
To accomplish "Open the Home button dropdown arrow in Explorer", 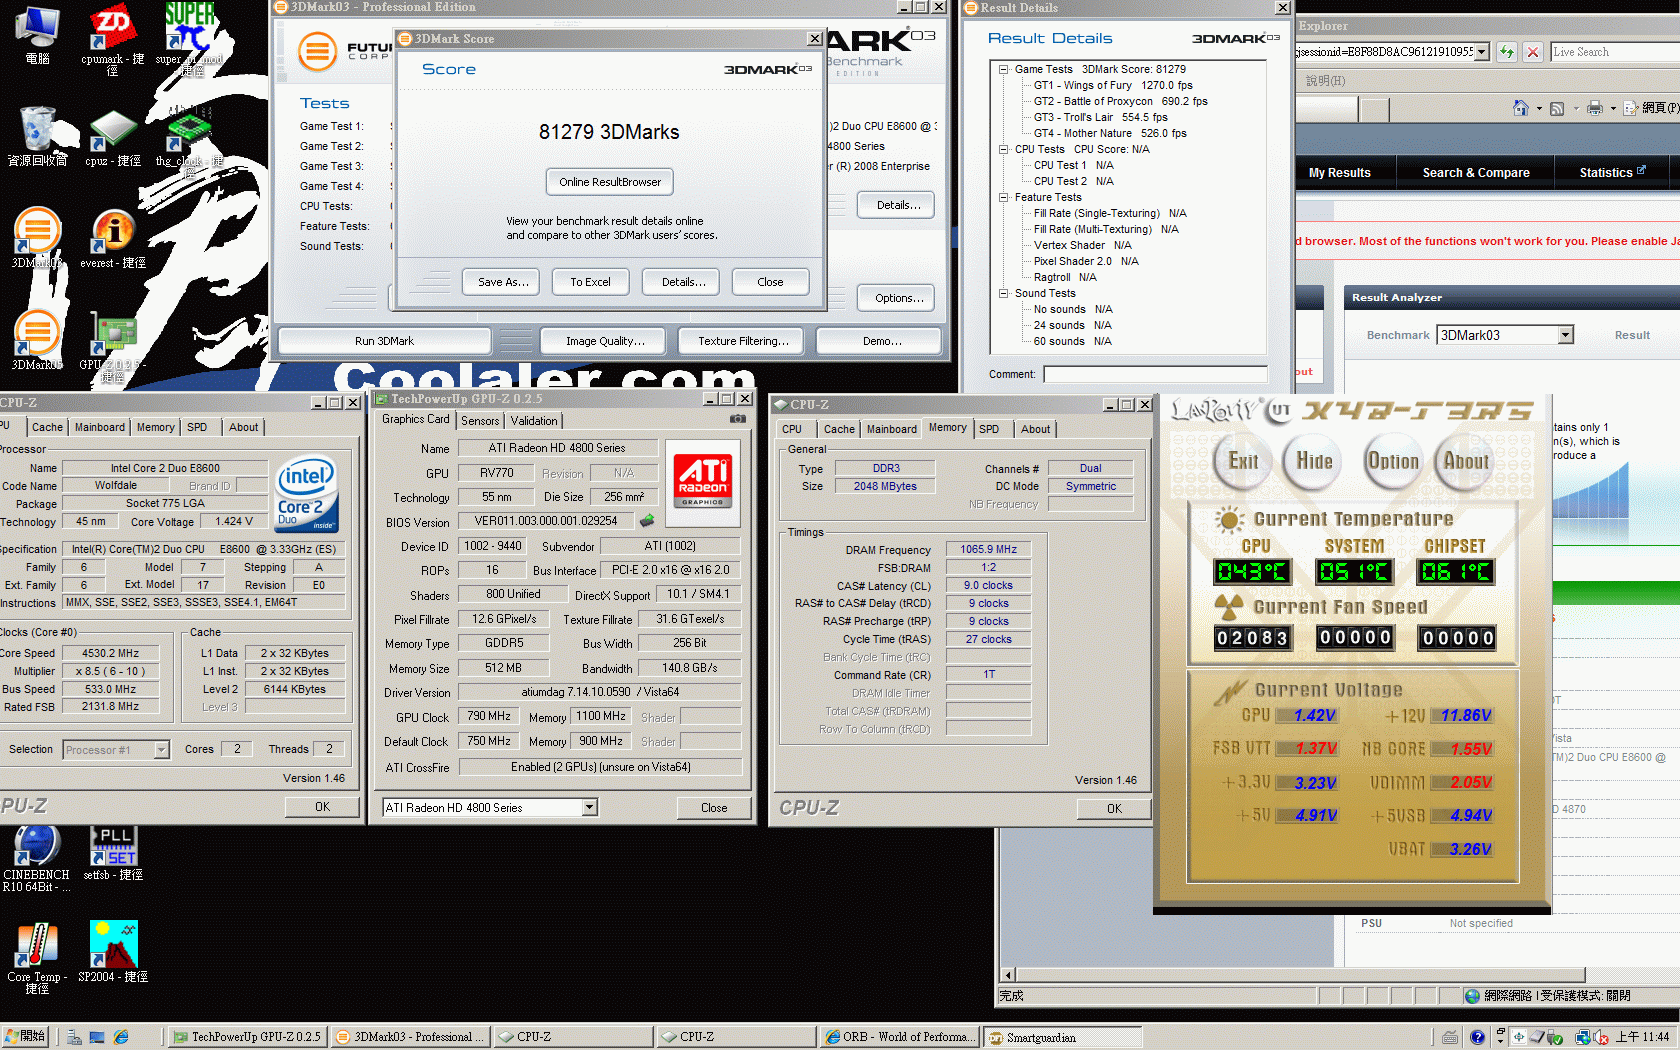I will click(1539, 108).
